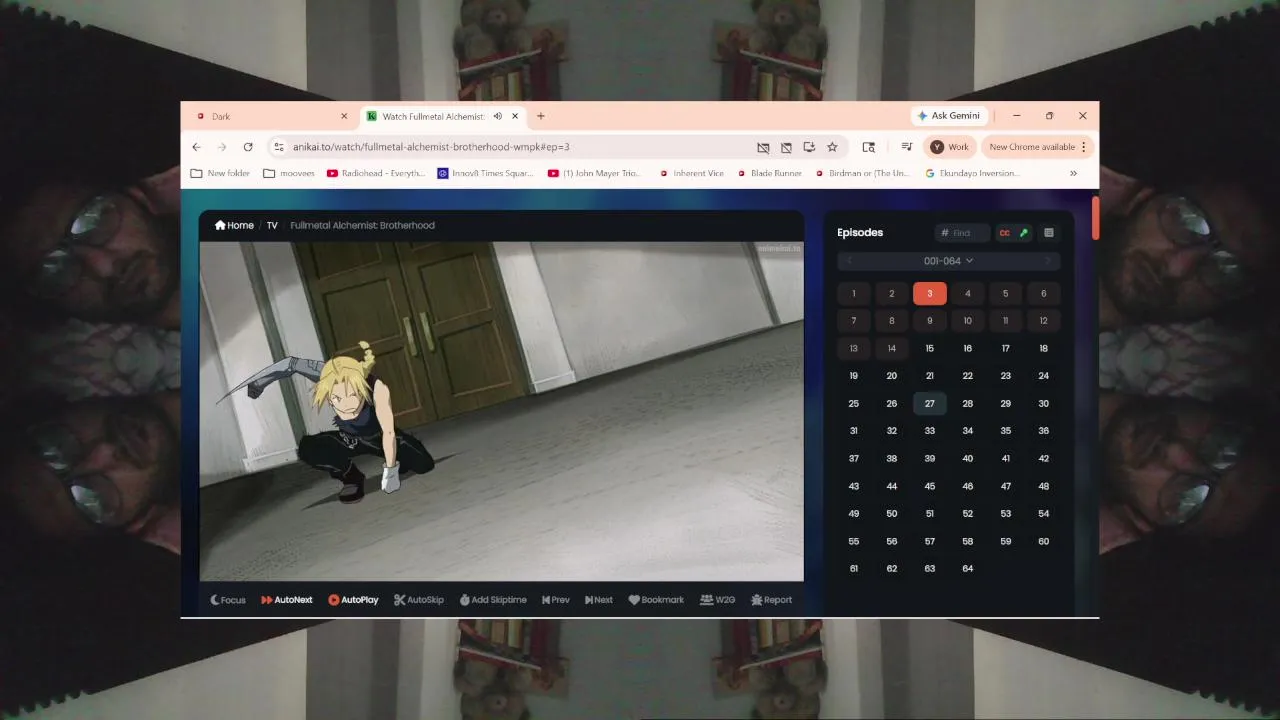Click the install app icon in address bar
Viewport: 1280px width, 720px height.
(x=809, y=147)
